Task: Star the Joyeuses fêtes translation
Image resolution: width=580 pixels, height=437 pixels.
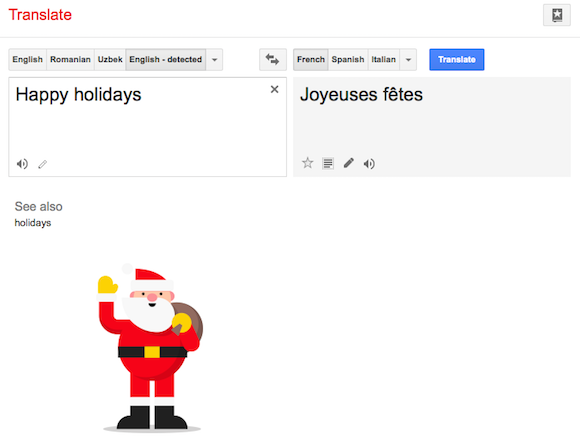Action: (307, 163)
